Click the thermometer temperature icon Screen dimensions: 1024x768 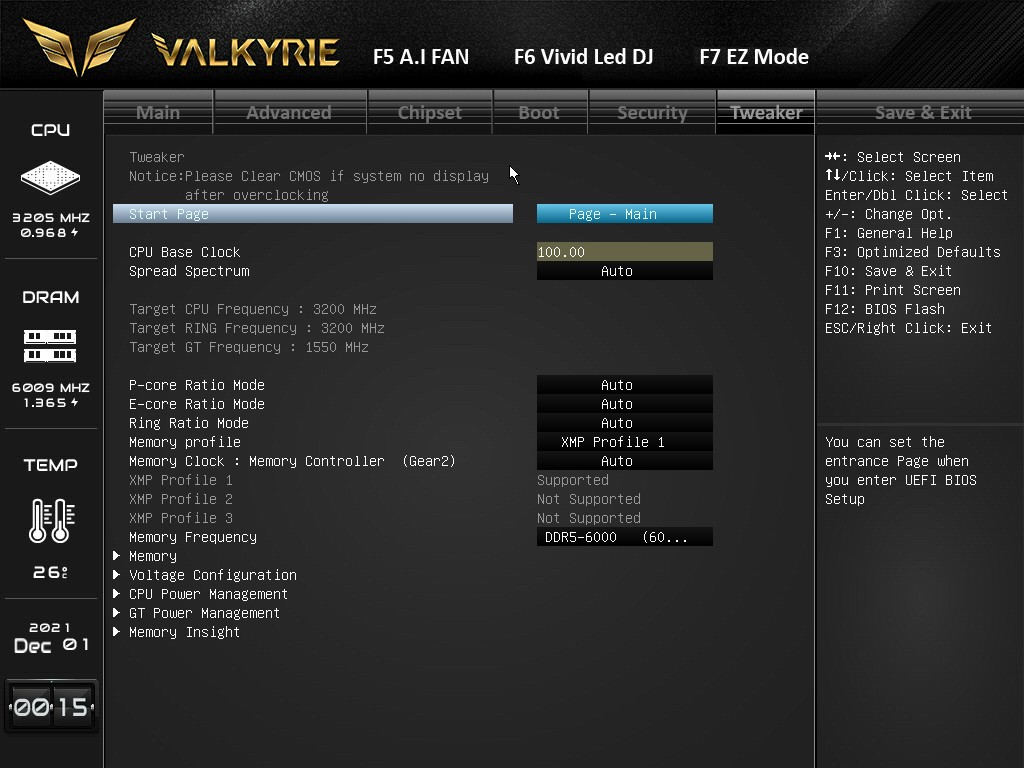click(52, 520)
